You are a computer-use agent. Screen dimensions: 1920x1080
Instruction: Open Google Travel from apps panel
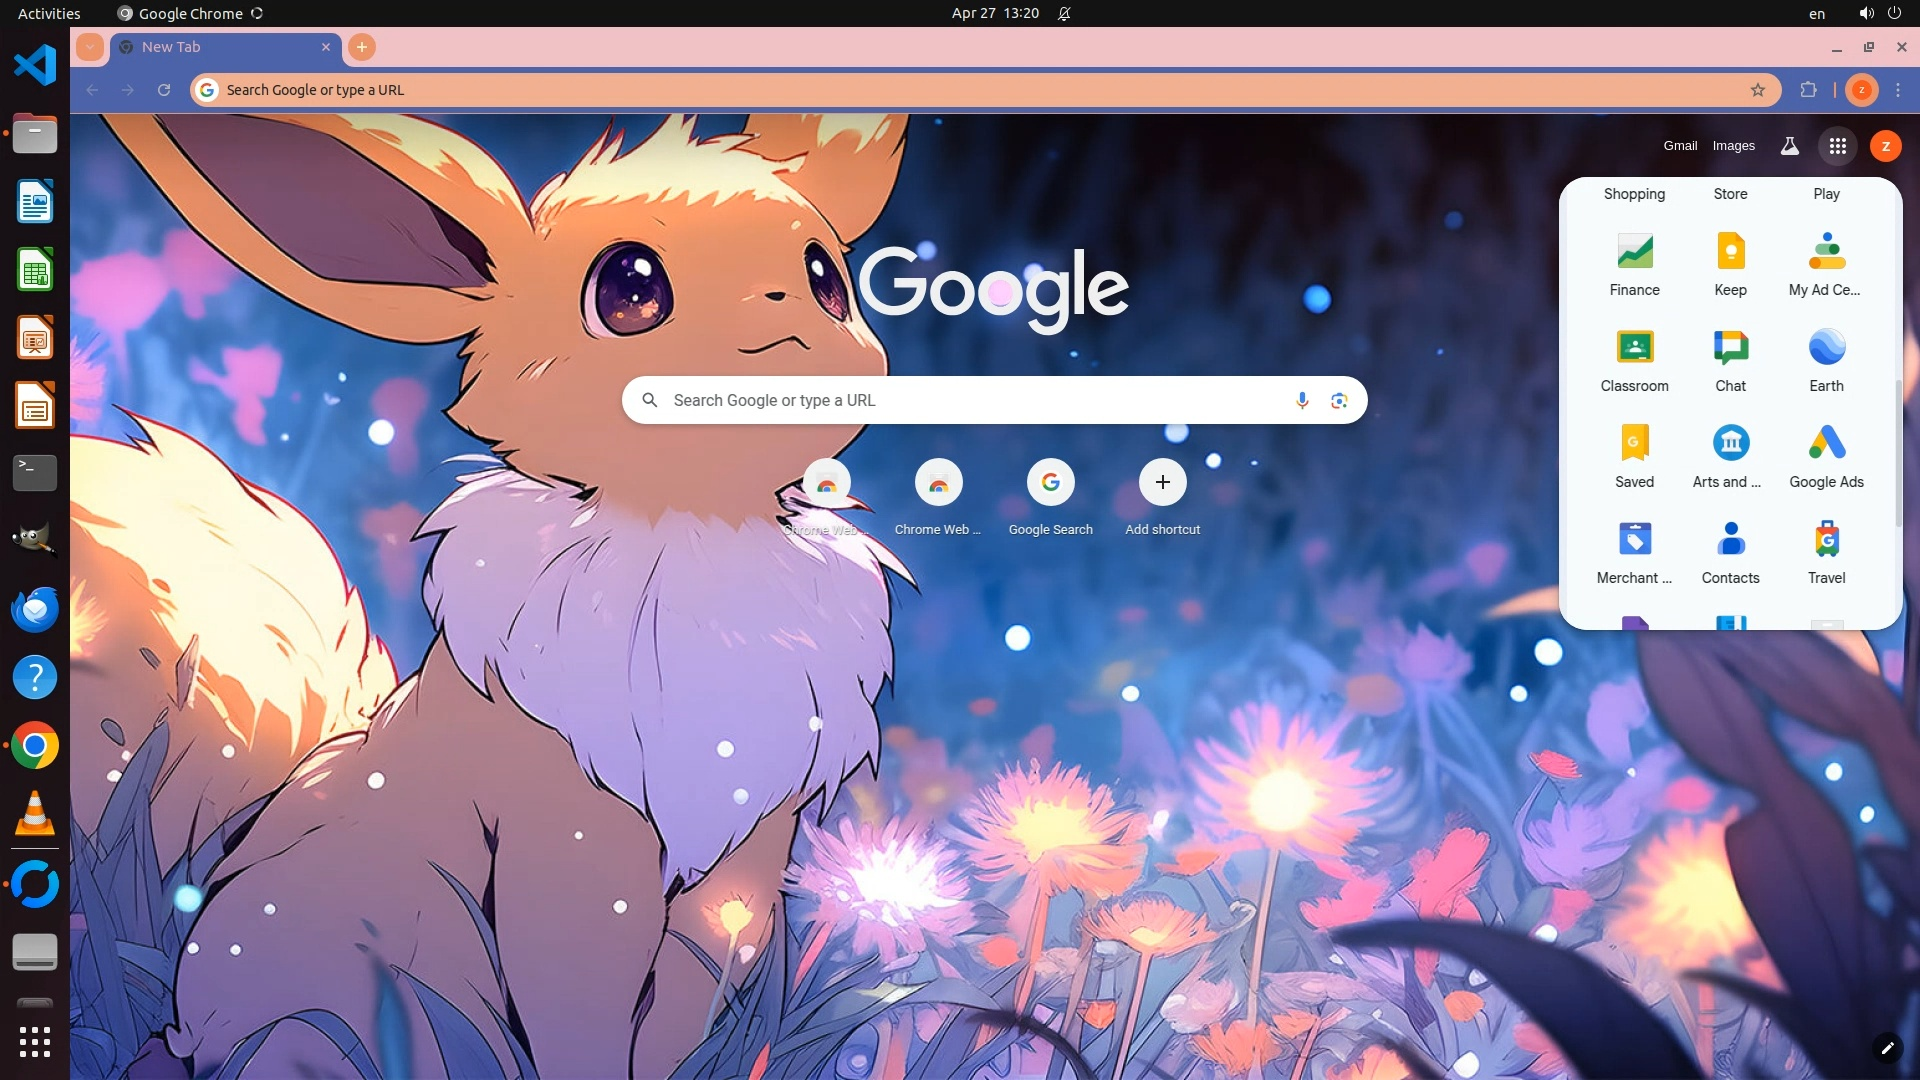click(x=1826, y=551)
